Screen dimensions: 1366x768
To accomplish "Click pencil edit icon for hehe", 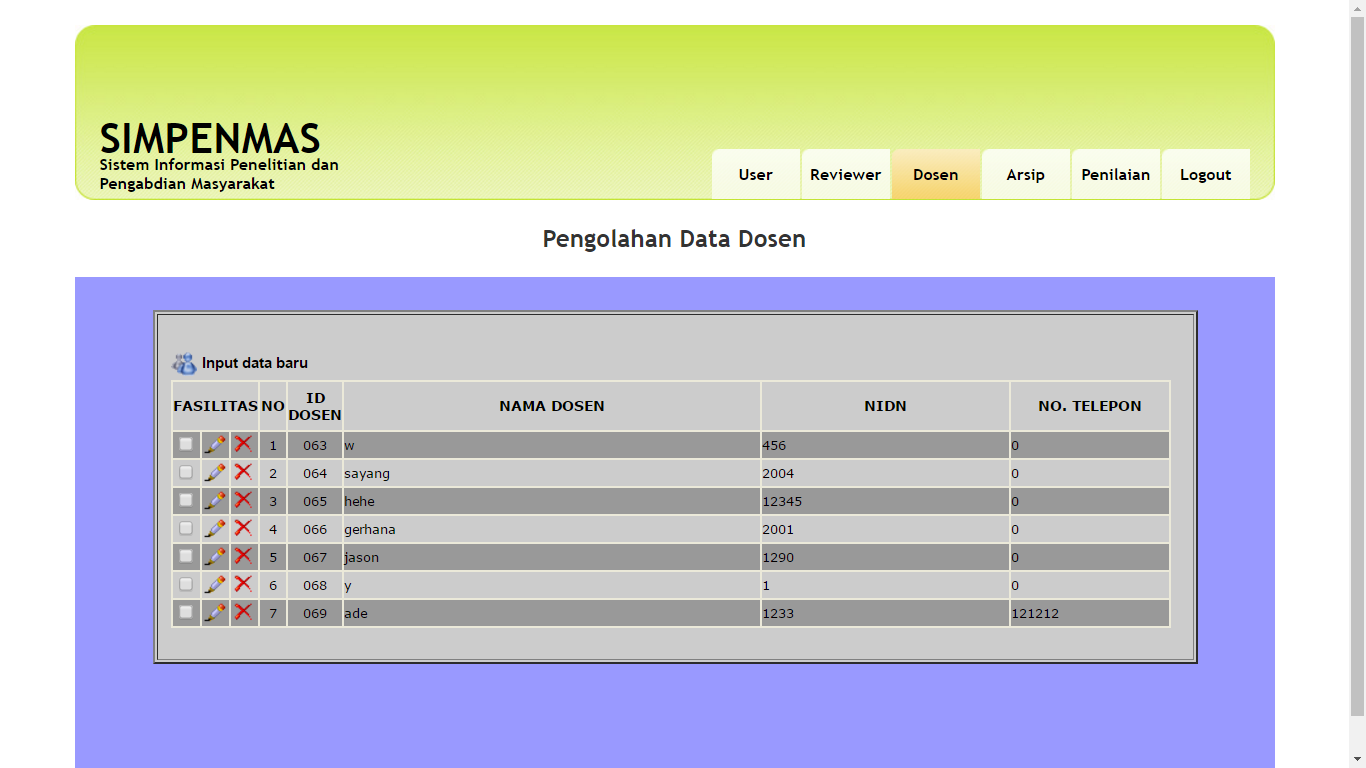I will coord(215,500).
